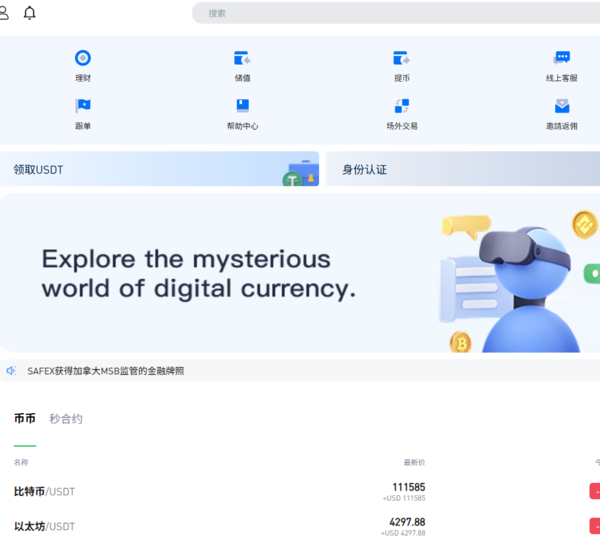This screenshot has height=544, width=600.
Task: Open the 帮助中心 help center icon
Action: point(242,106)
